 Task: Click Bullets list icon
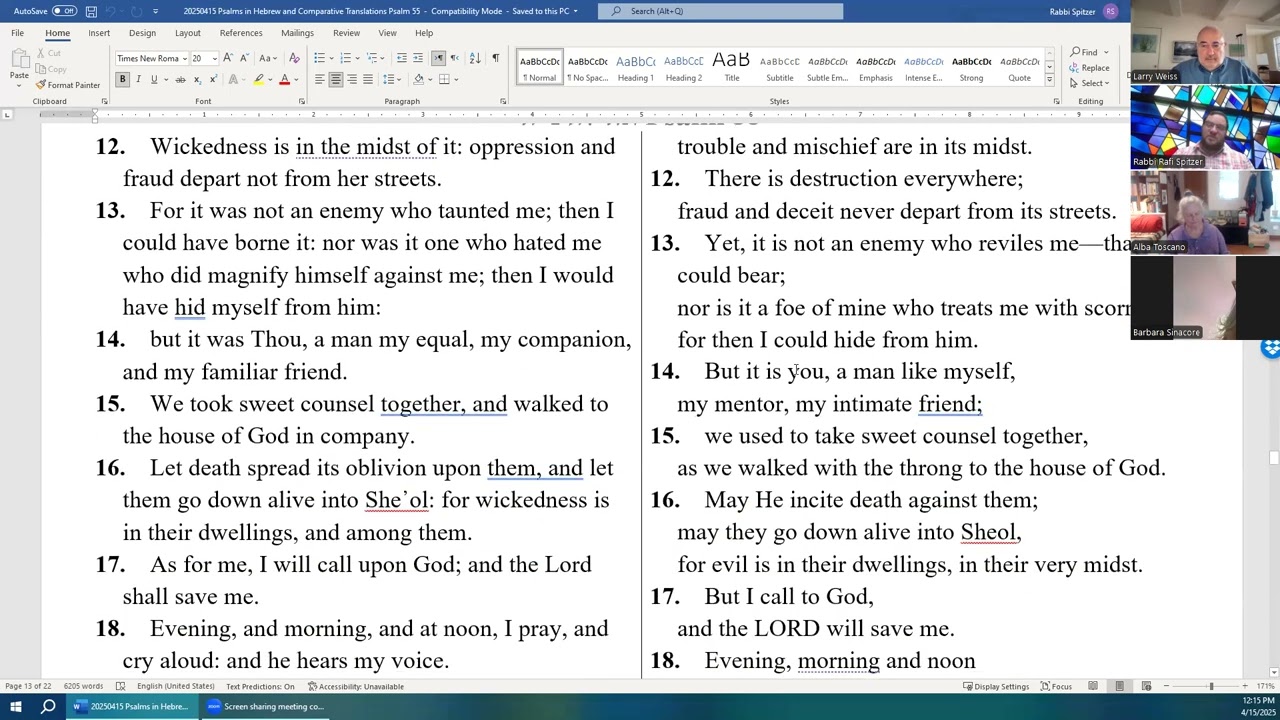click(x=319, y=58)
